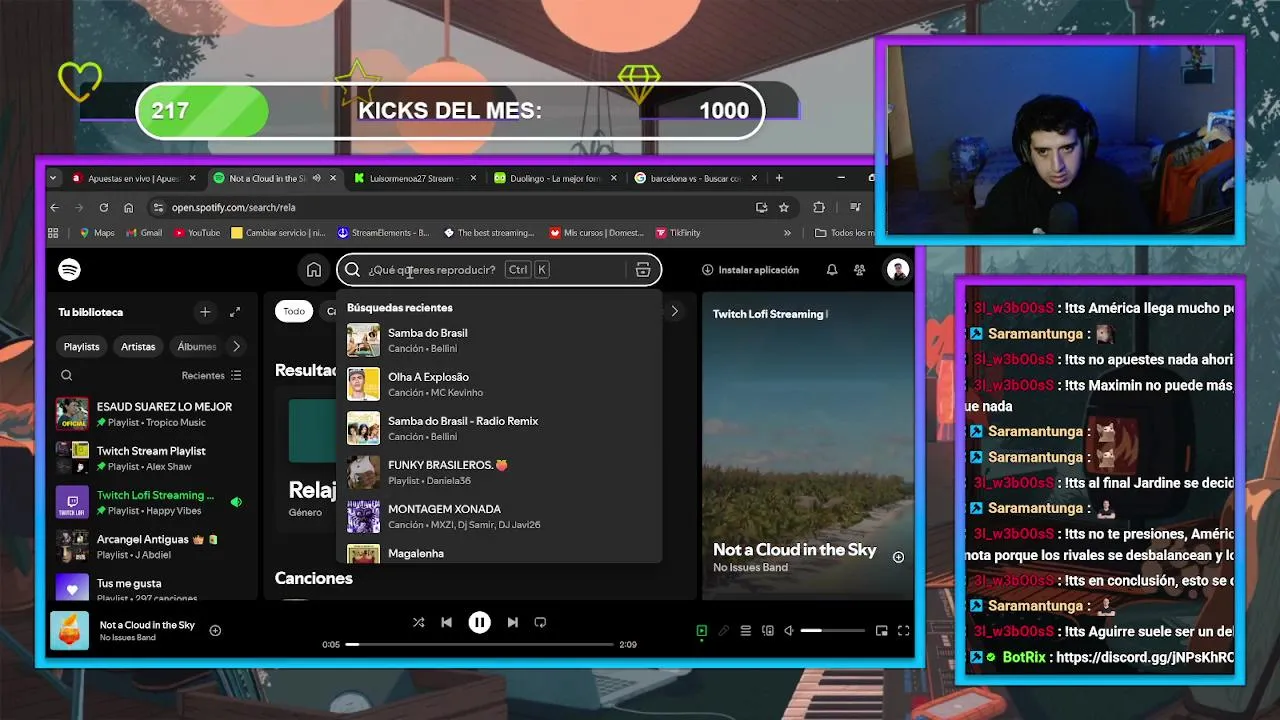
Task: Open the YouTube bookmark
Action: click(x=197, y=233)
